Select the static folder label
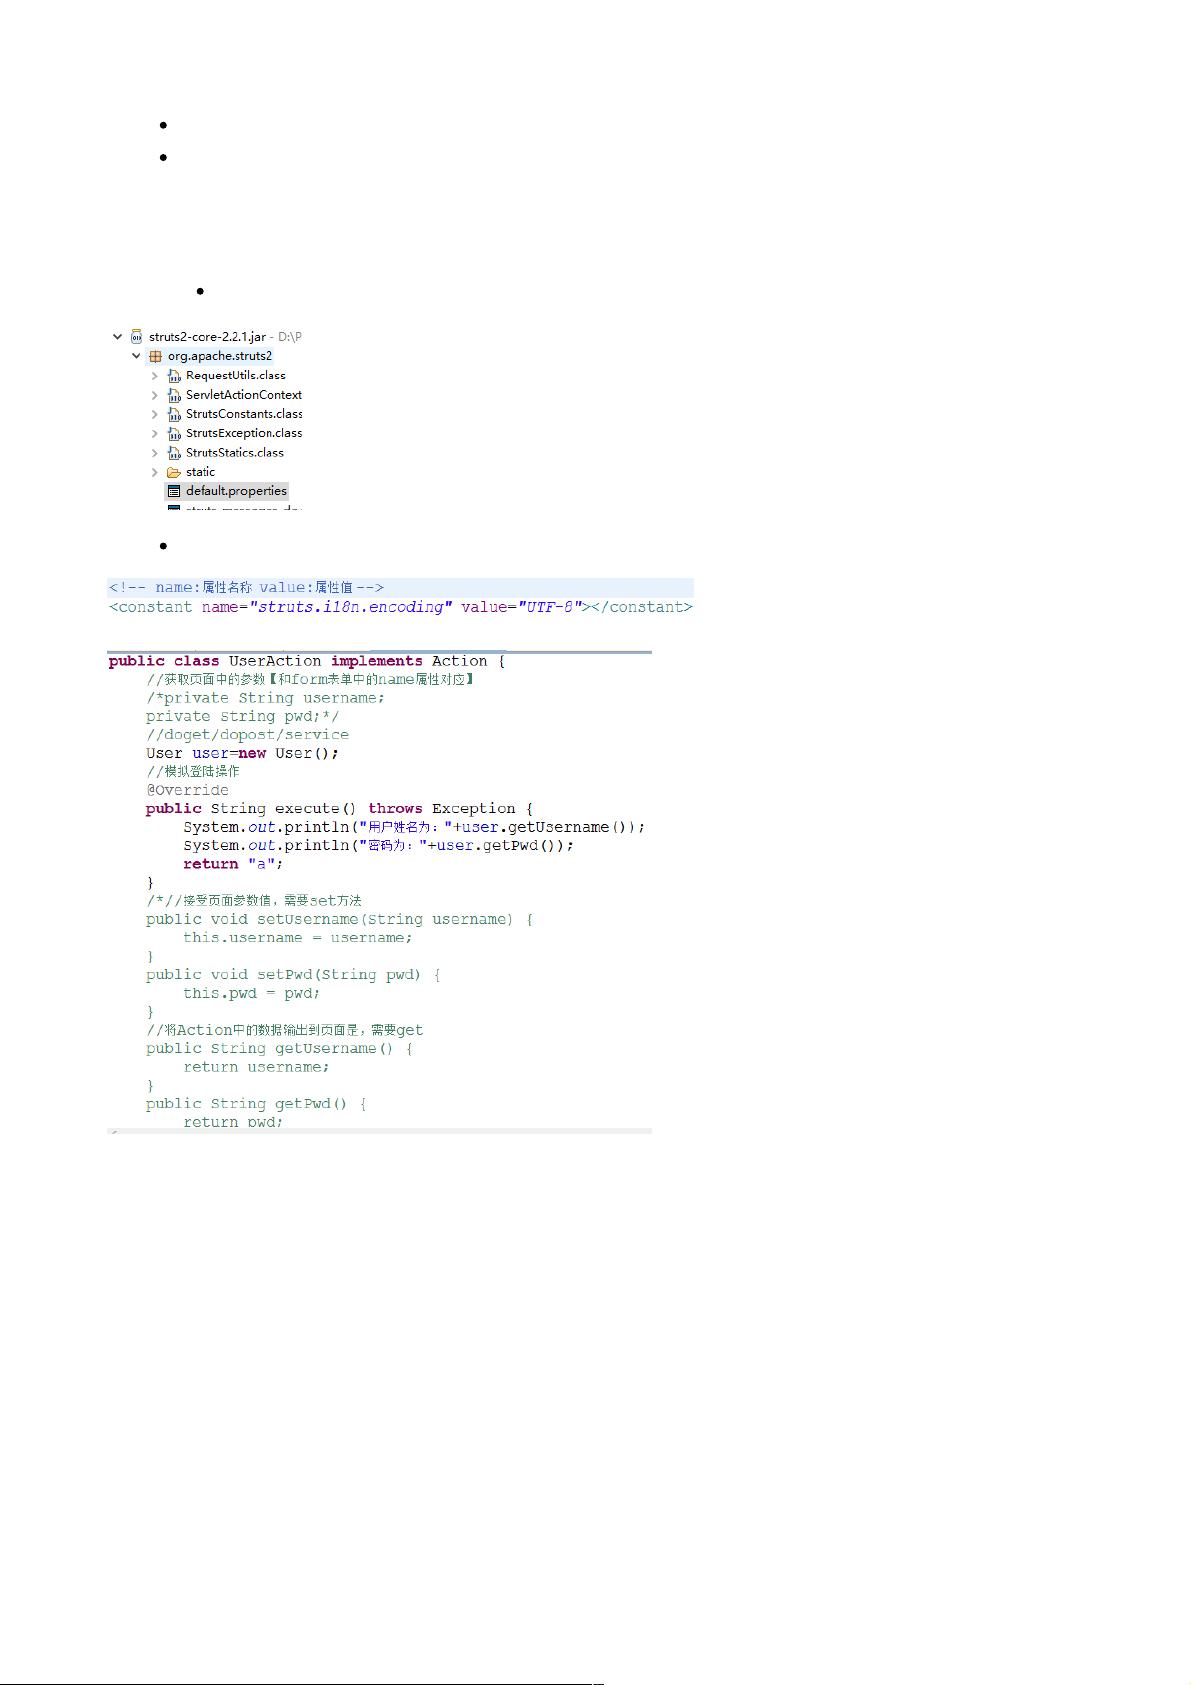 [x=200, y=472]
